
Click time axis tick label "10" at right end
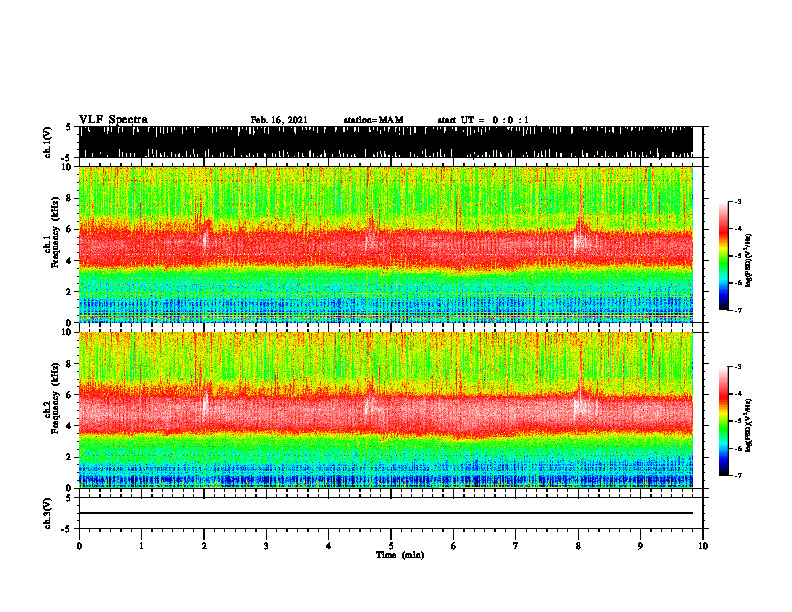pos(703,546)
